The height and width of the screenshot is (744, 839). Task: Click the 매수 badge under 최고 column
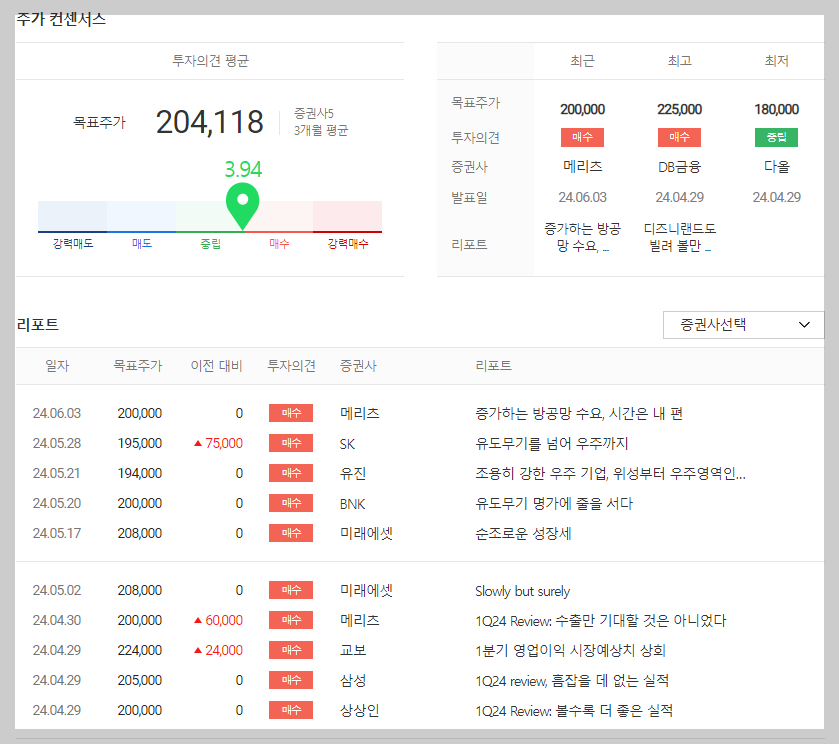click(x=680, y=137)
